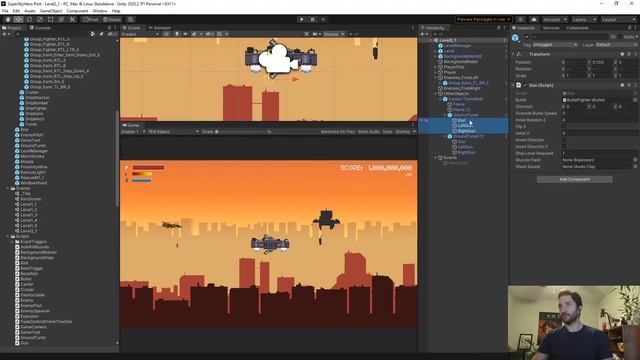640x360 pixels.
Task: Open the Scene camera settings icon
Action: (x=316, y=34)
